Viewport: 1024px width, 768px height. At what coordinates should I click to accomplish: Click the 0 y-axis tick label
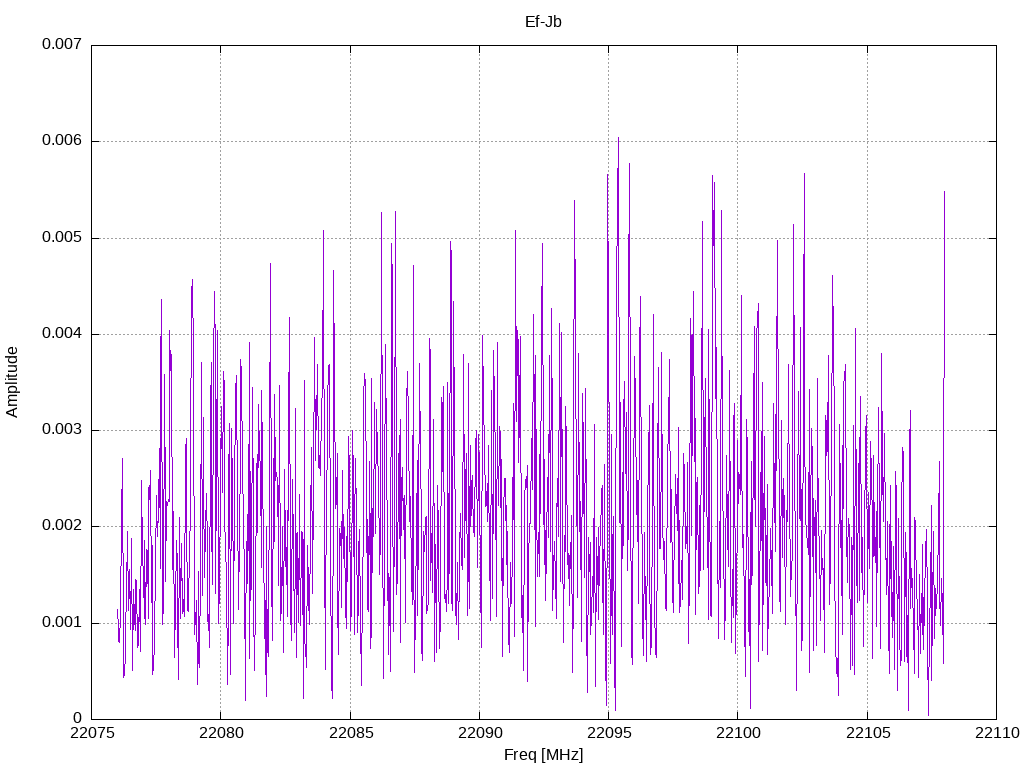coord(78,718)
